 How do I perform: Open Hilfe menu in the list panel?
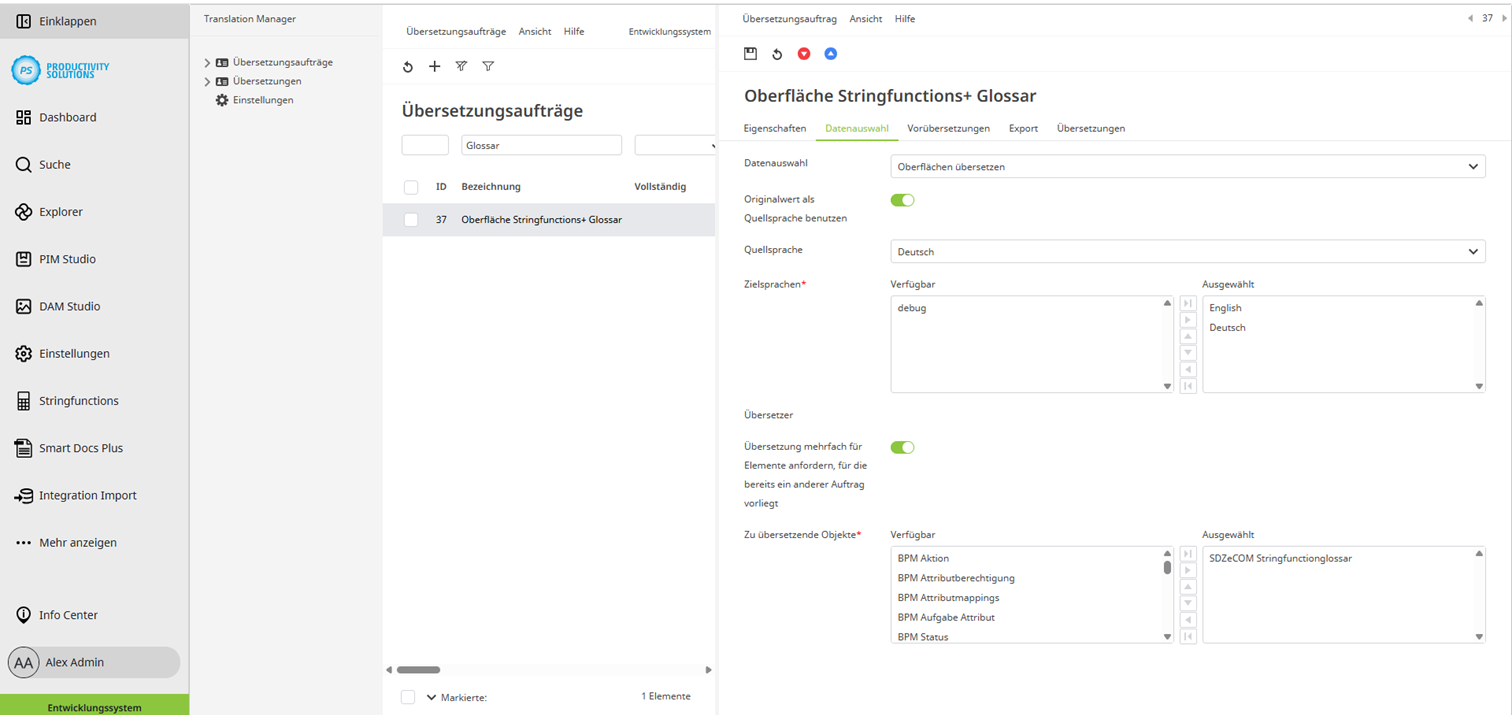click(x=574, y=32)
